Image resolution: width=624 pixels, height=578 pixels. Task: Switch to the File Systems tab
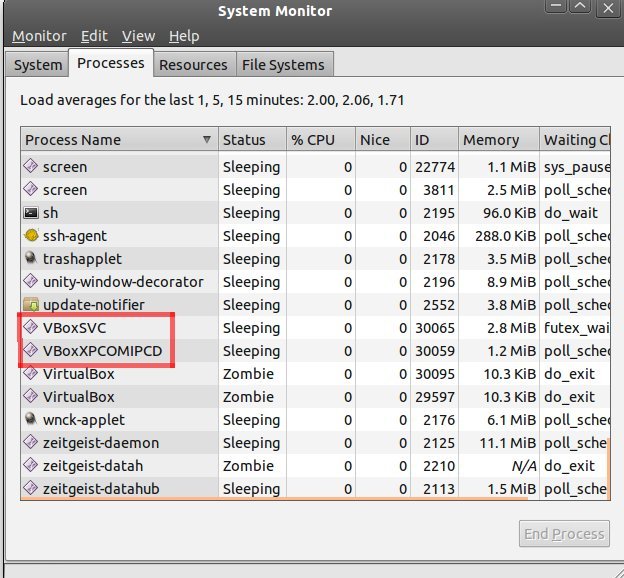[x=283, y=65]
